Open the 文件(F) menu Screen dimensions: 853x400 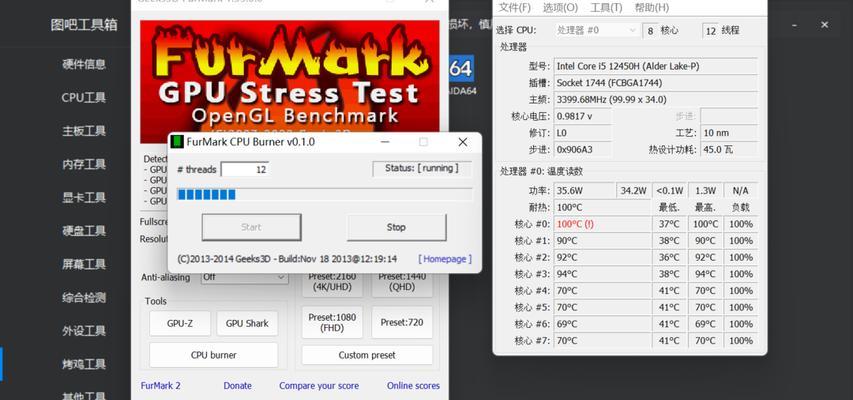point(515,8)
